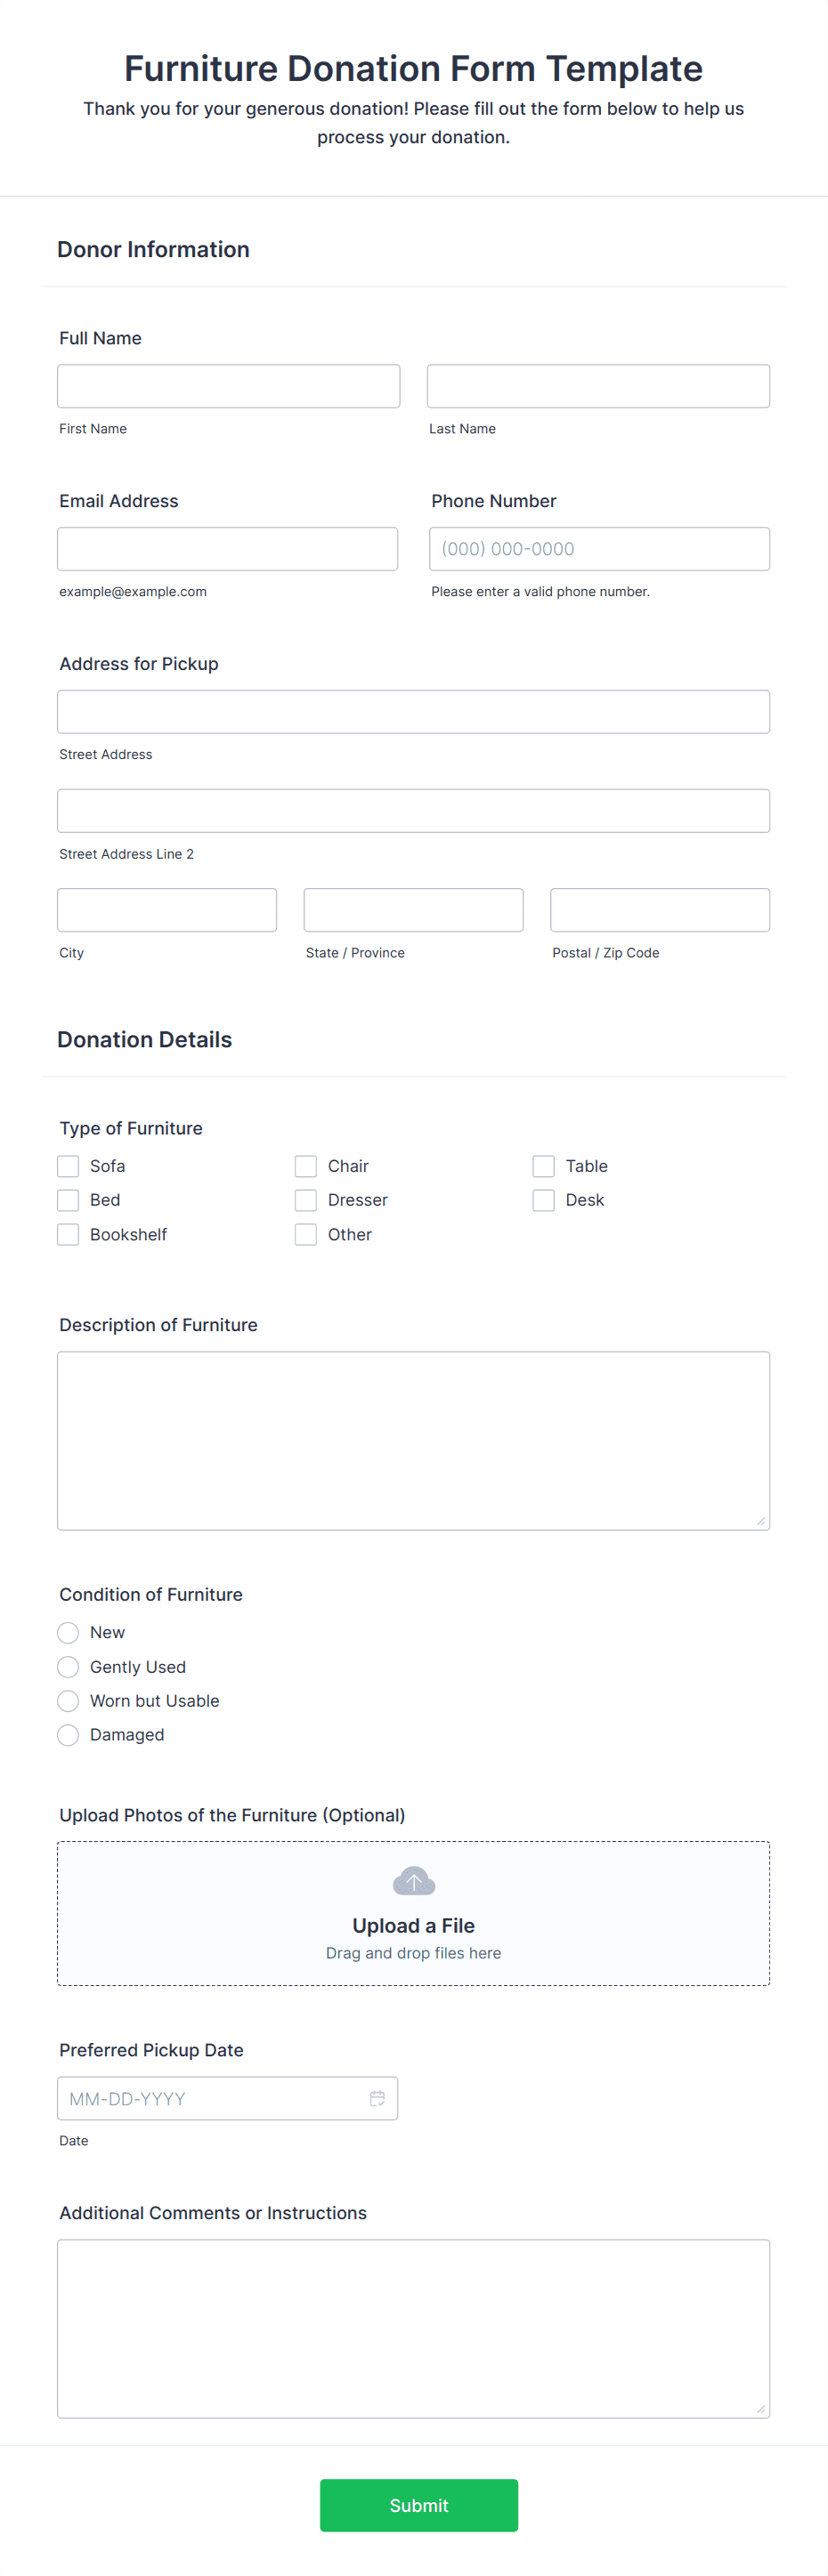This screenshot has width=828, height=2576.
Task: Check the Sofa furniture checkbox
Action: click(67, 1166)
